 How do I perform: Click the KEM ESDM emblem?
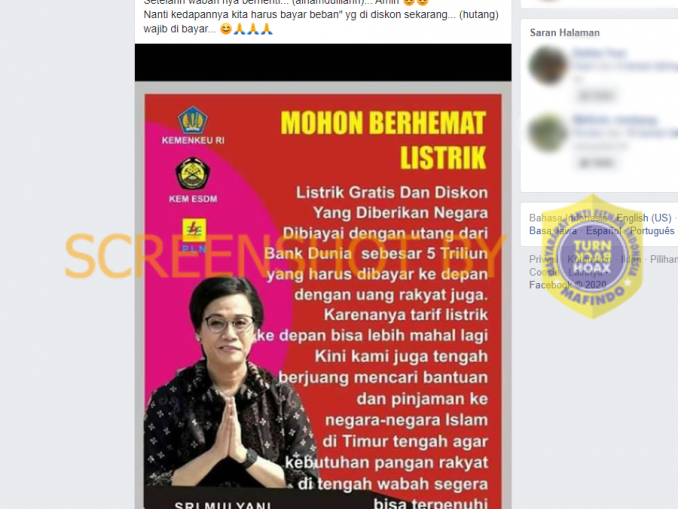[x=193, y=174]
